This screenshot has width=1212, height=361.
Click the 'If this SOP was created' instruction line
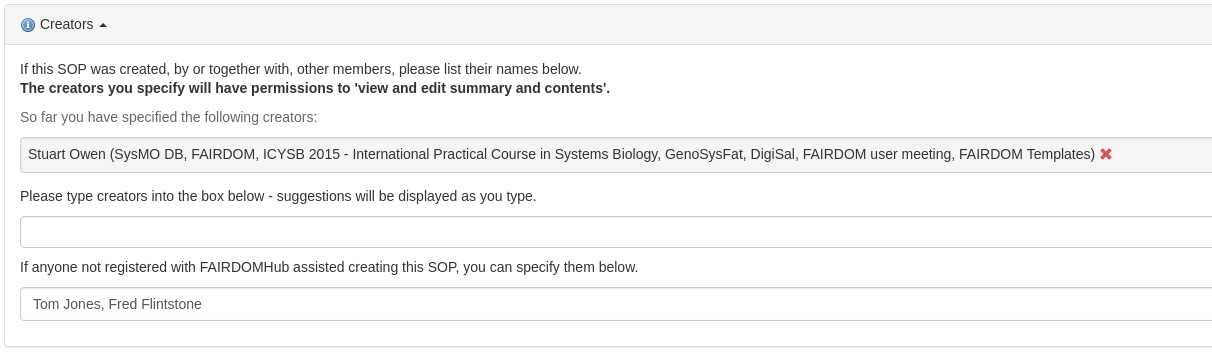(301, 69)
